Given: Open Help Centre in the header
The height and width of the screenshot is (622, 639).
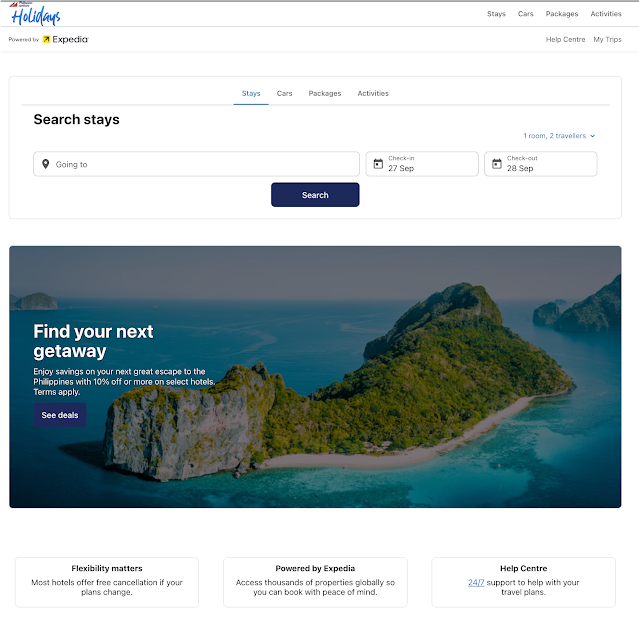Looking at the screenshot, I should (x=565, y=40).
